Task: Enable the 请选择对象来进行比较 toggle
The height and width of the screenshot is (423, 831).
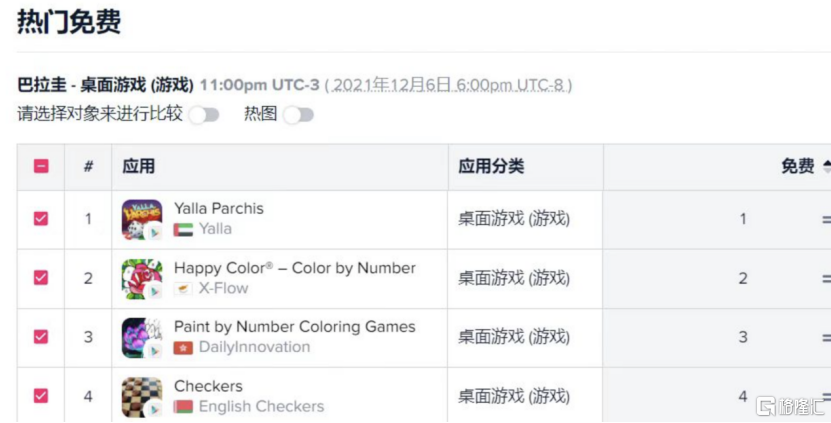Action: (x=204, y=115)
